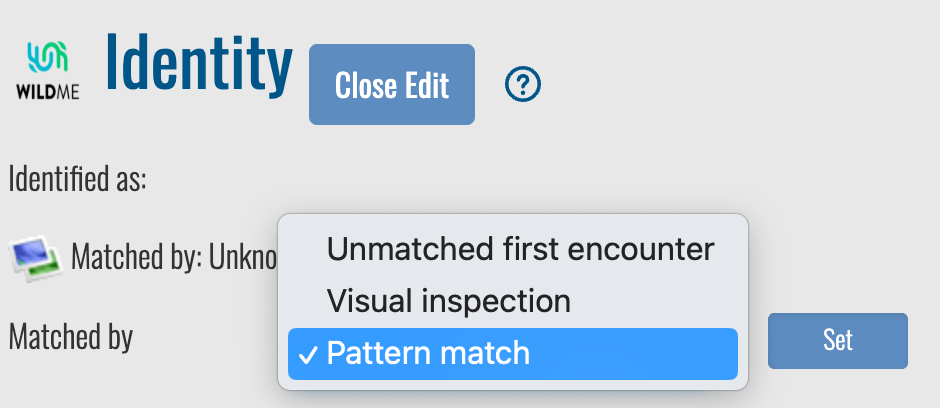Open the circled question mark help icon

[523, 85]
